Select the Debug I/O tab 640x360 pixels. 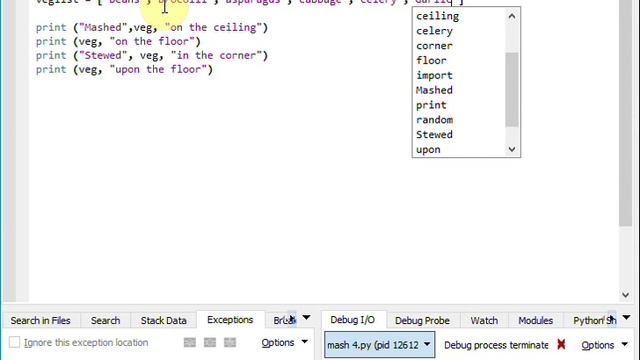pos(352,320)
